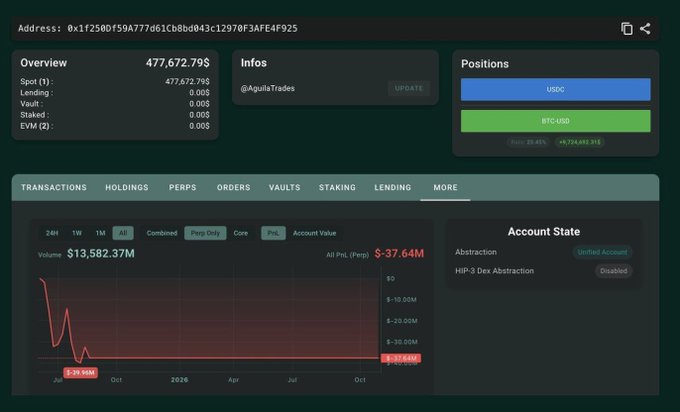Click the Disabled HIP-3 Dex Abstraction badge
The height and width of the screenshot is (412, 680).
tap(613, 271)
